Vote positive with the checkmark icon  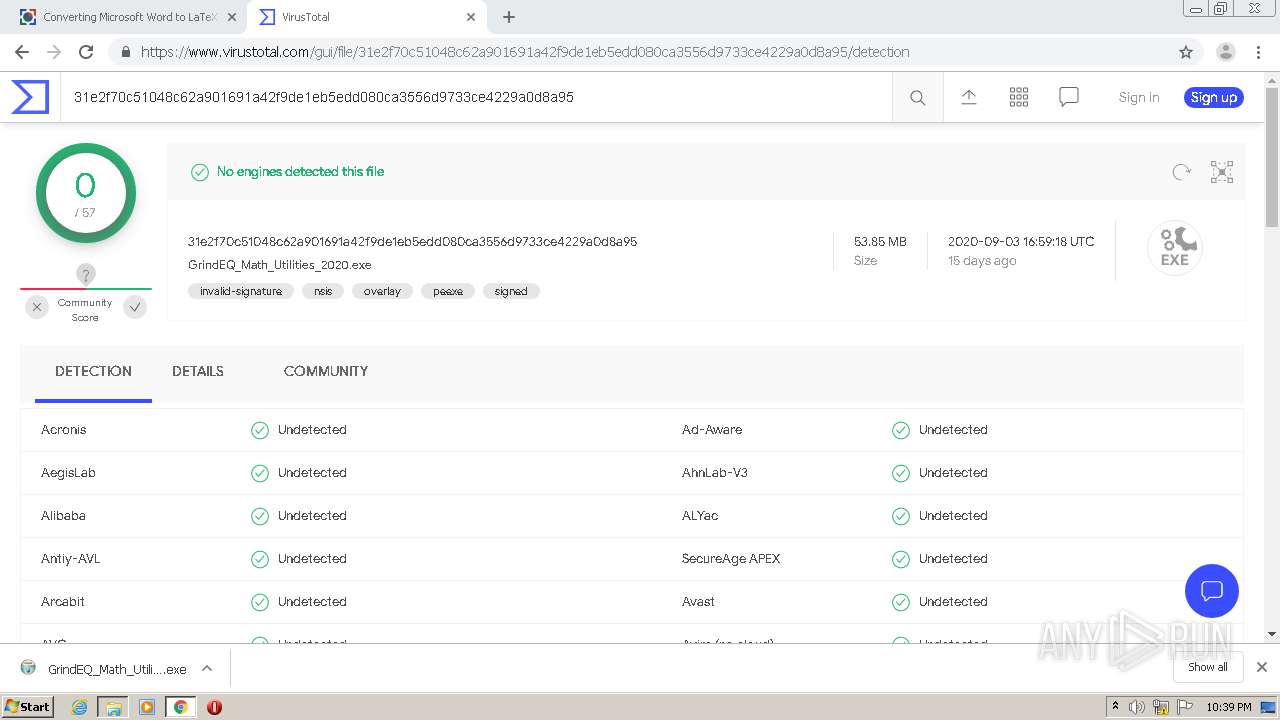(135, 307)
